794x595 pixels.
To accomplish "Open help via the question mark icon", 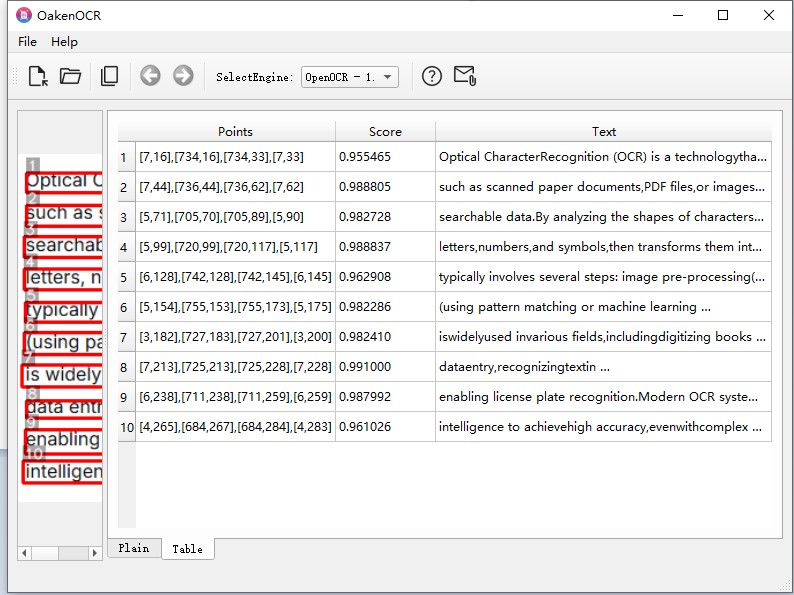I will (431, 76).
